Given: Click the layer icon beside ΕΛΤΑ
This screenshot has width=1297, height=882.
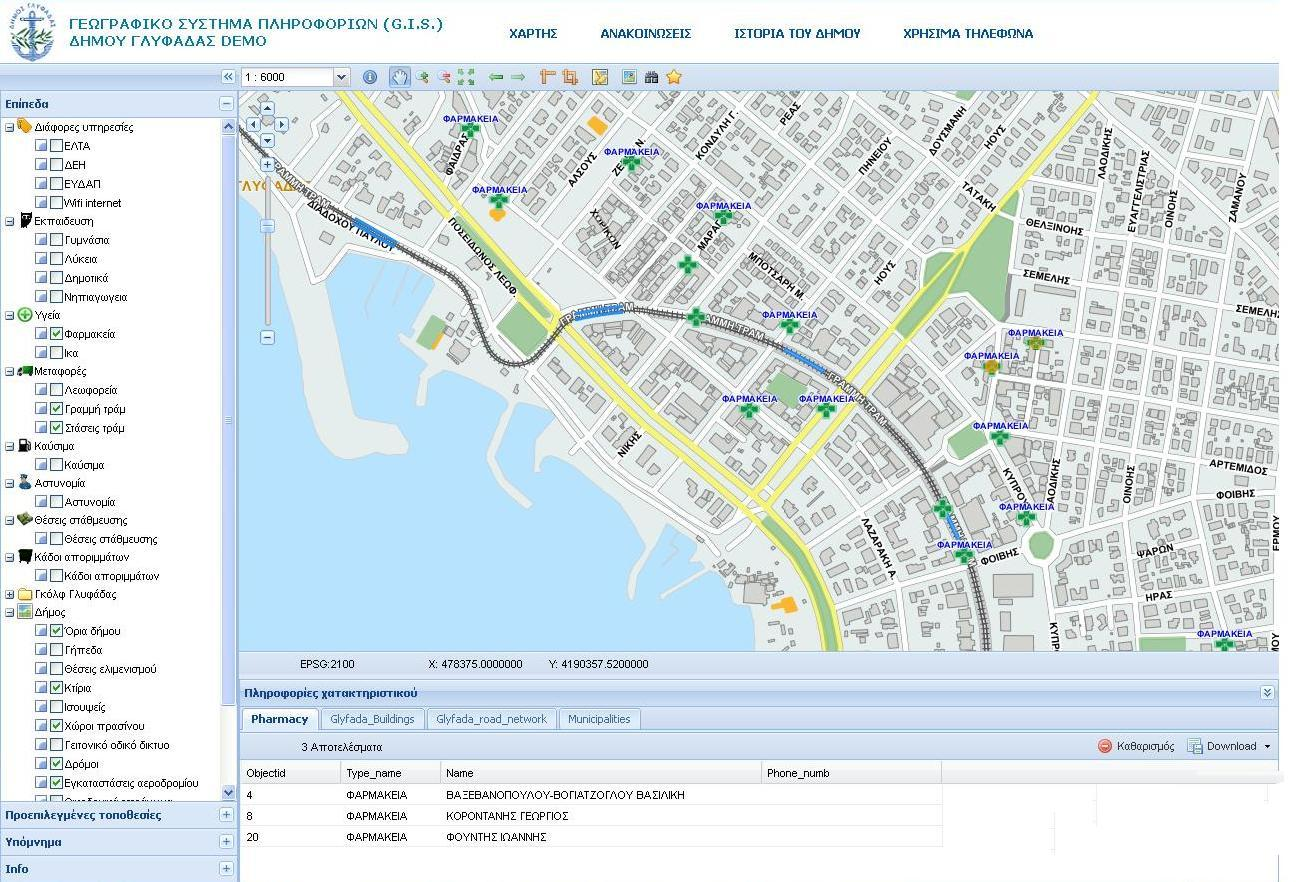Looking at the screenshot, I should 41,146.
